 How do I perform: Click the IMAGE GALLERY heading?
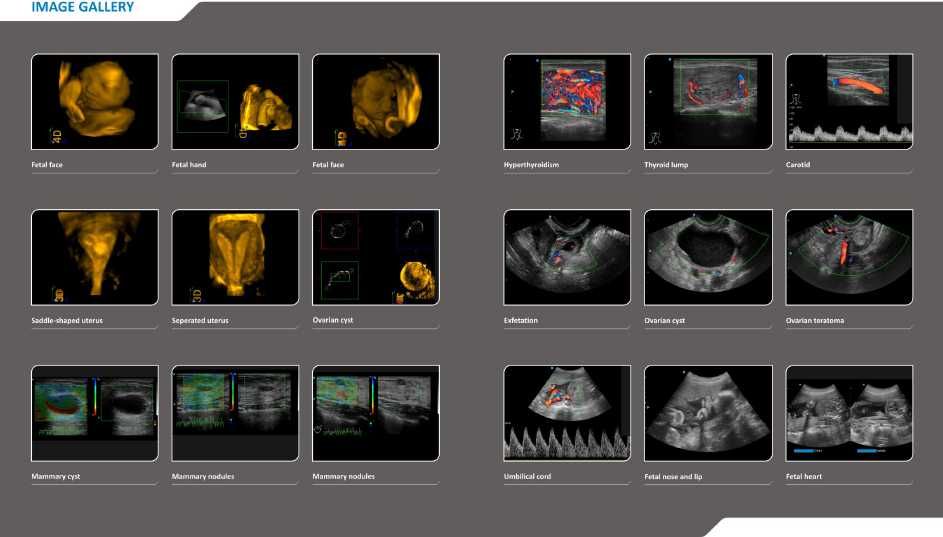pos(82,7)
